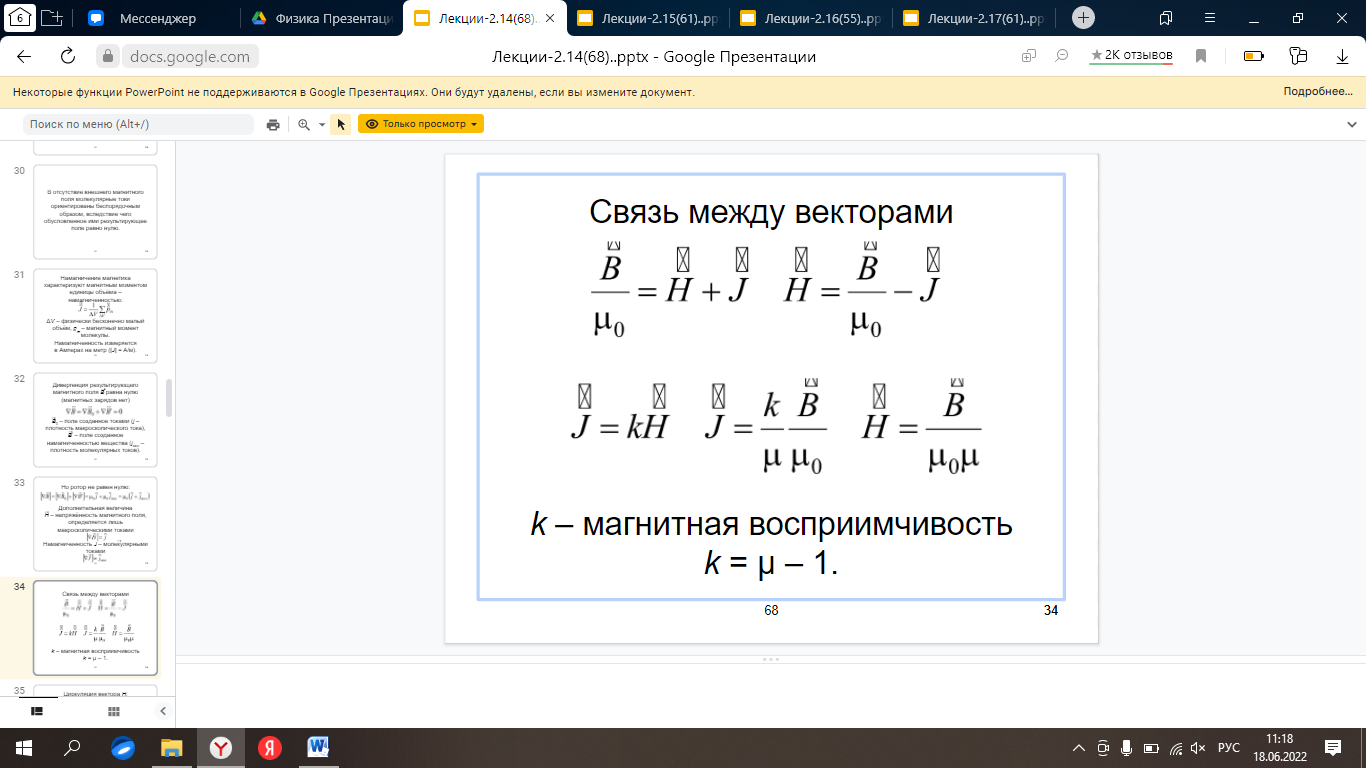Click the '2К отзывов' reviews button
This screenshot has height=768, width=1366.
1131,56
